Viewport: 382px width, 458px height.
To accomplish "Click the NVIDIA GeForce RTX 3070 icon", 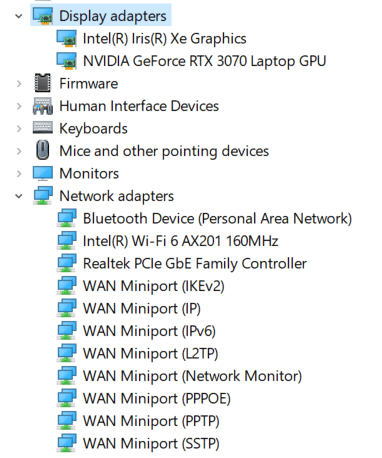I will [67, 61].
